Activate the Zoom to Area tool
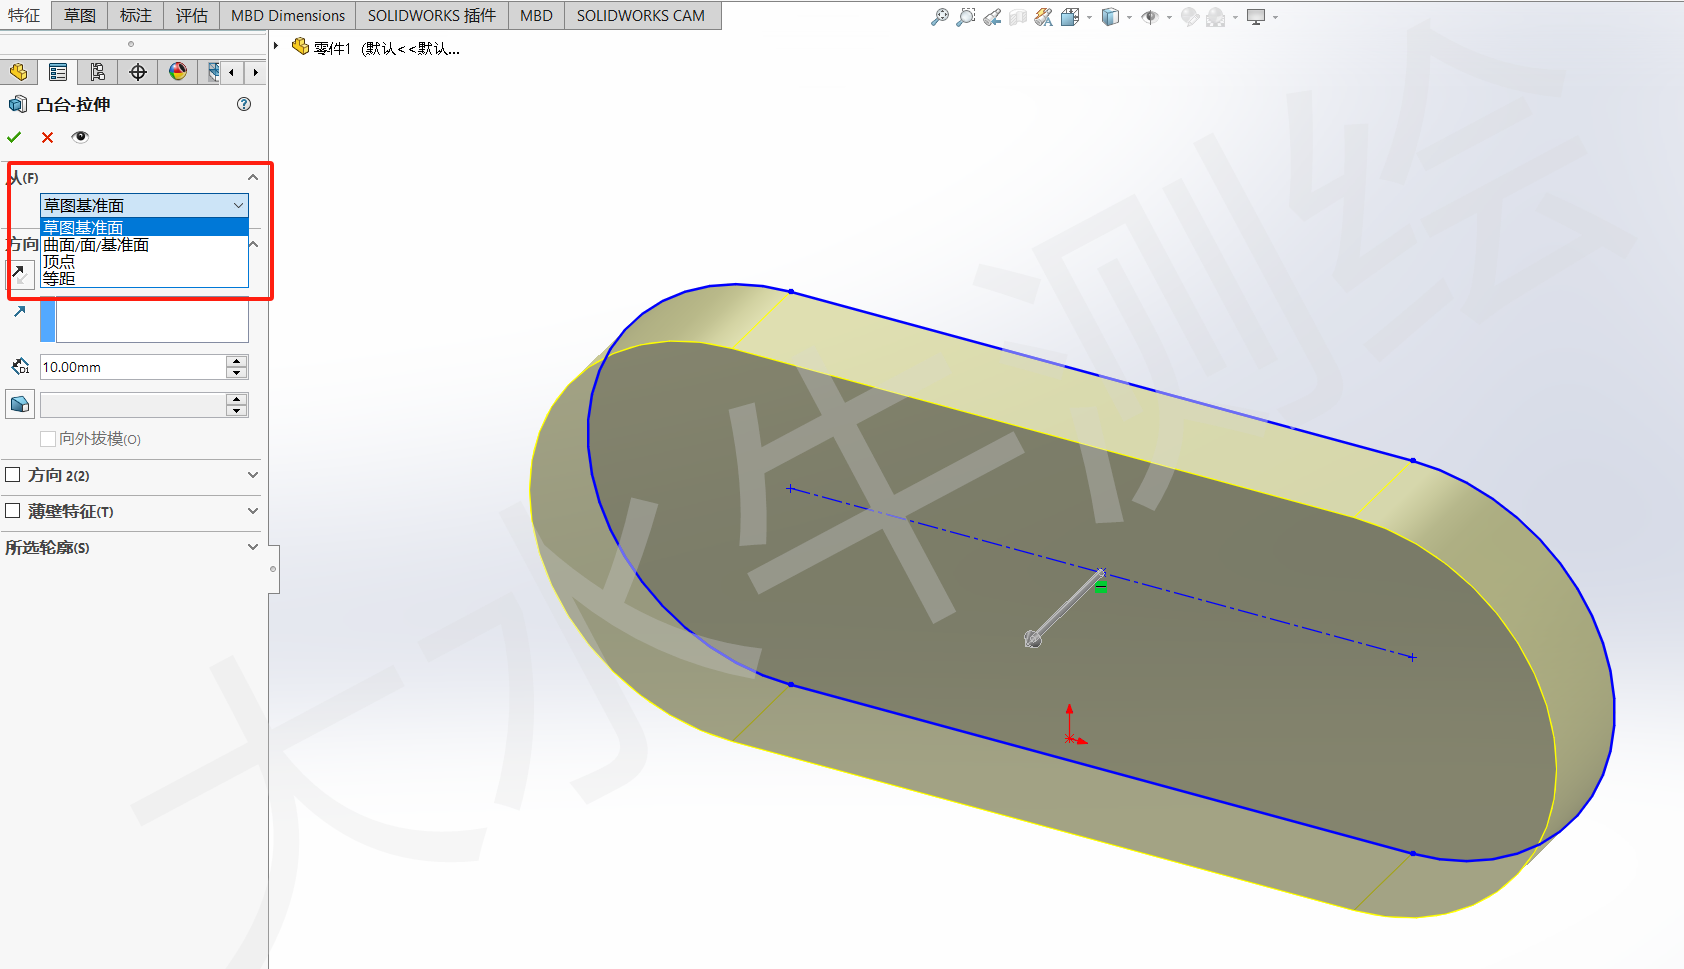The width and height of the screenshot is (1684, 969). 965,17
